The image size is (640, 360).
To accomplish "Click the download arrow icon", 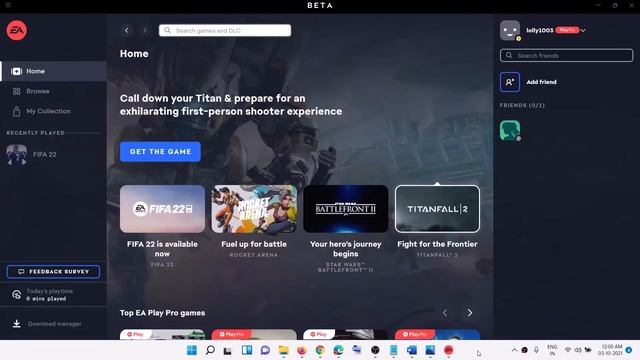I will [16, 324].
